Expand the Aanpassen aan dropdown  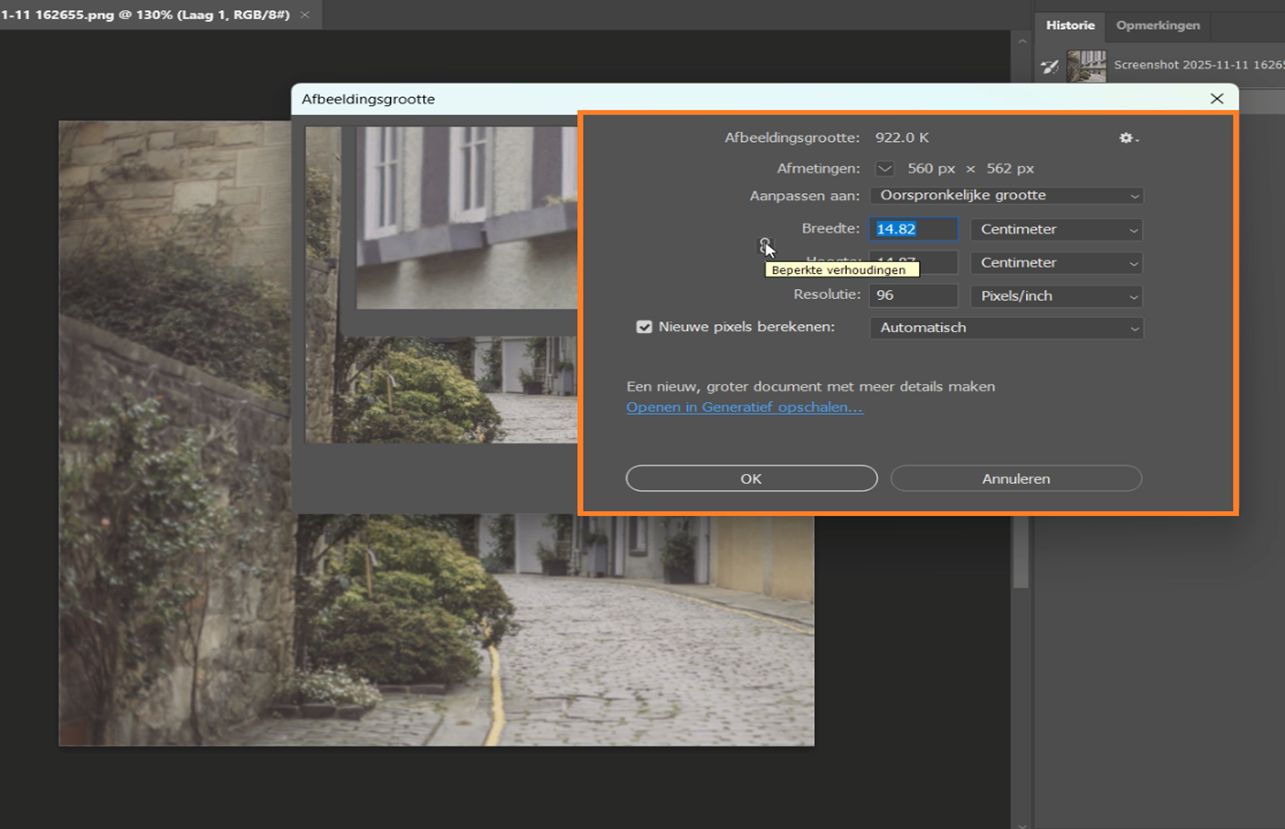coord(1006,196)
